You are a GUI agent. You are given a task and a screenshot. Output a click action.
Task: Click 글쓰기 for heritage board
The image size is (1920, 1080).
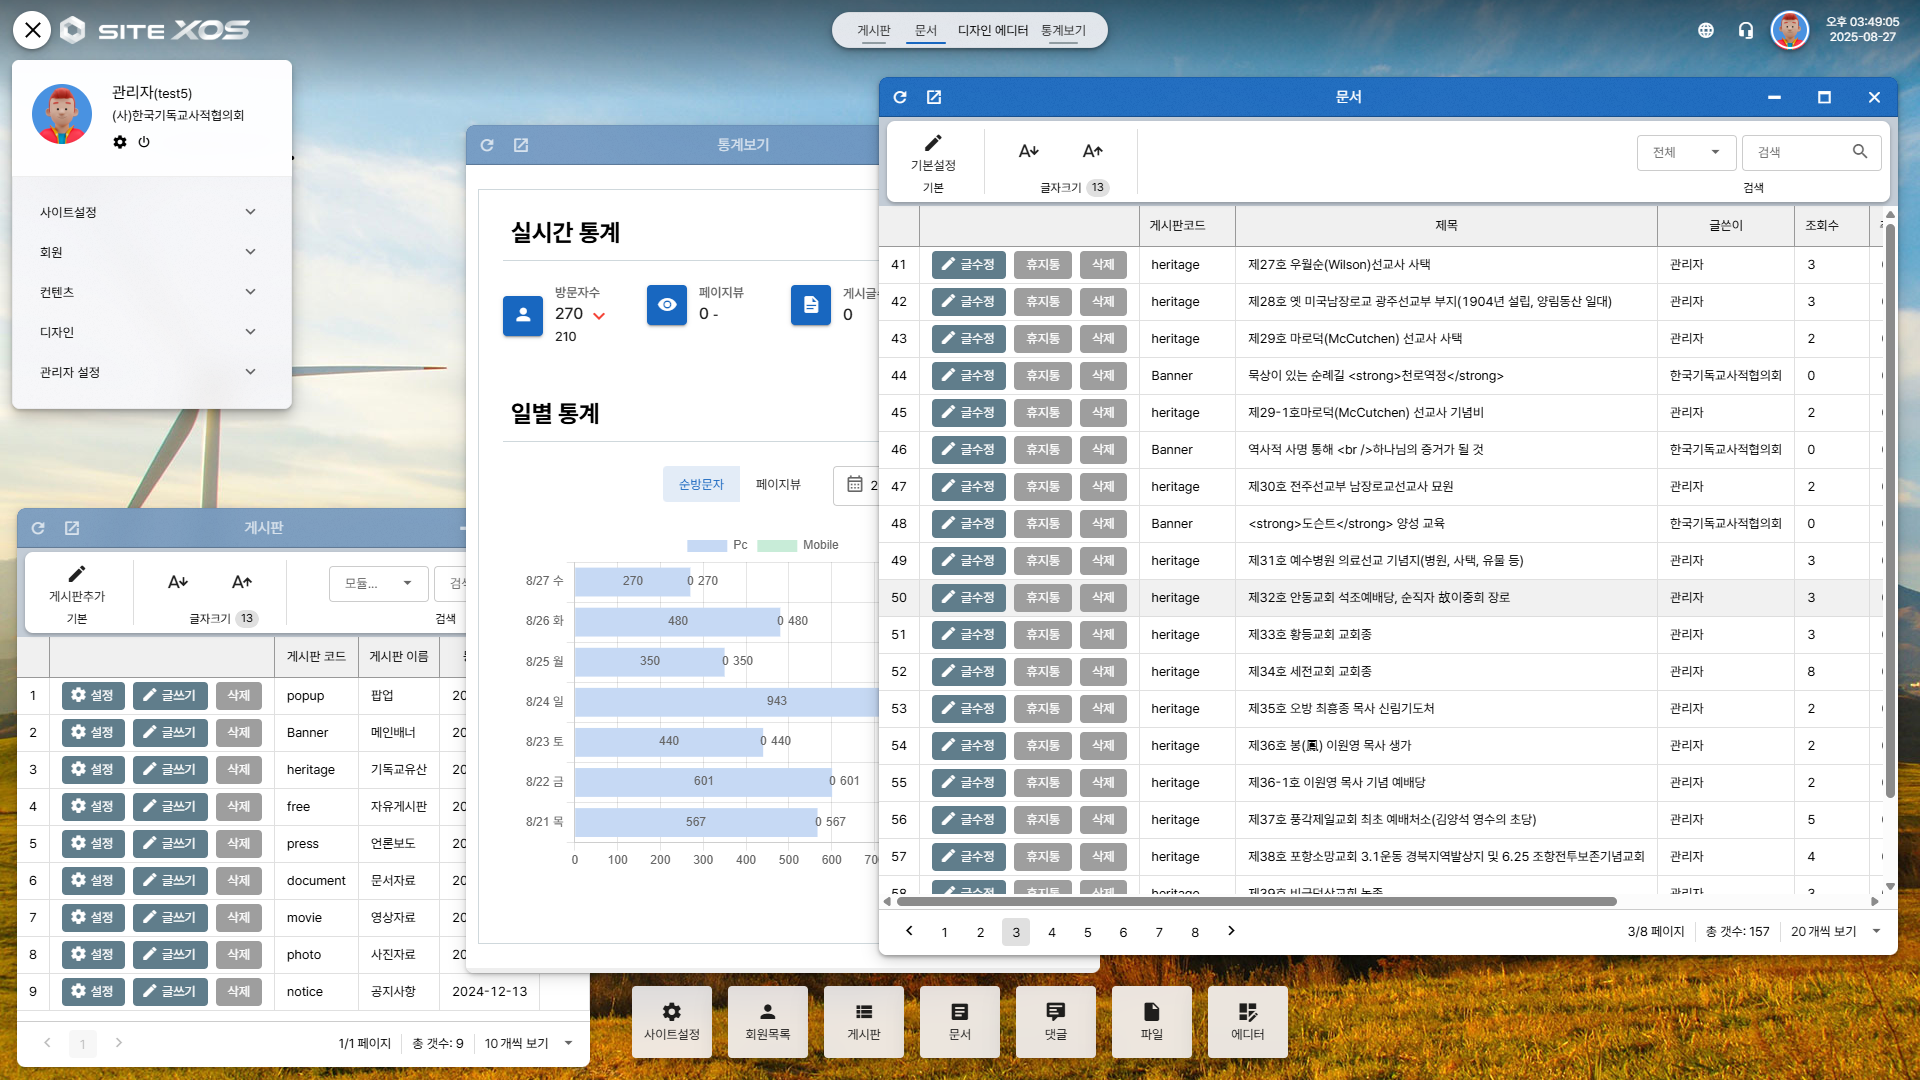pyautogui.click(x=170, y=770)
